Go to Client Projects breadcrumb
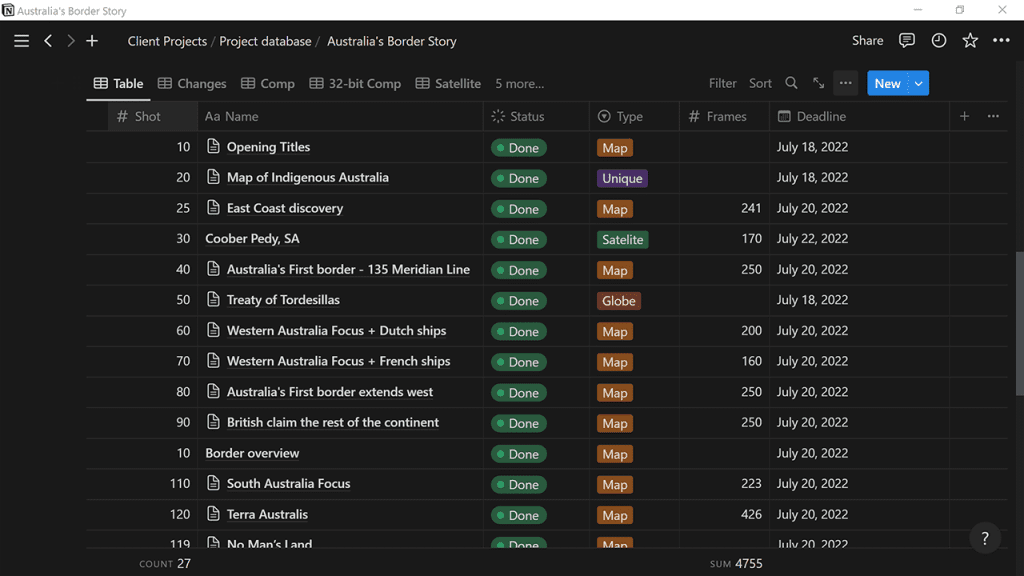This screenshot has width=1024, height=576. 167,41
